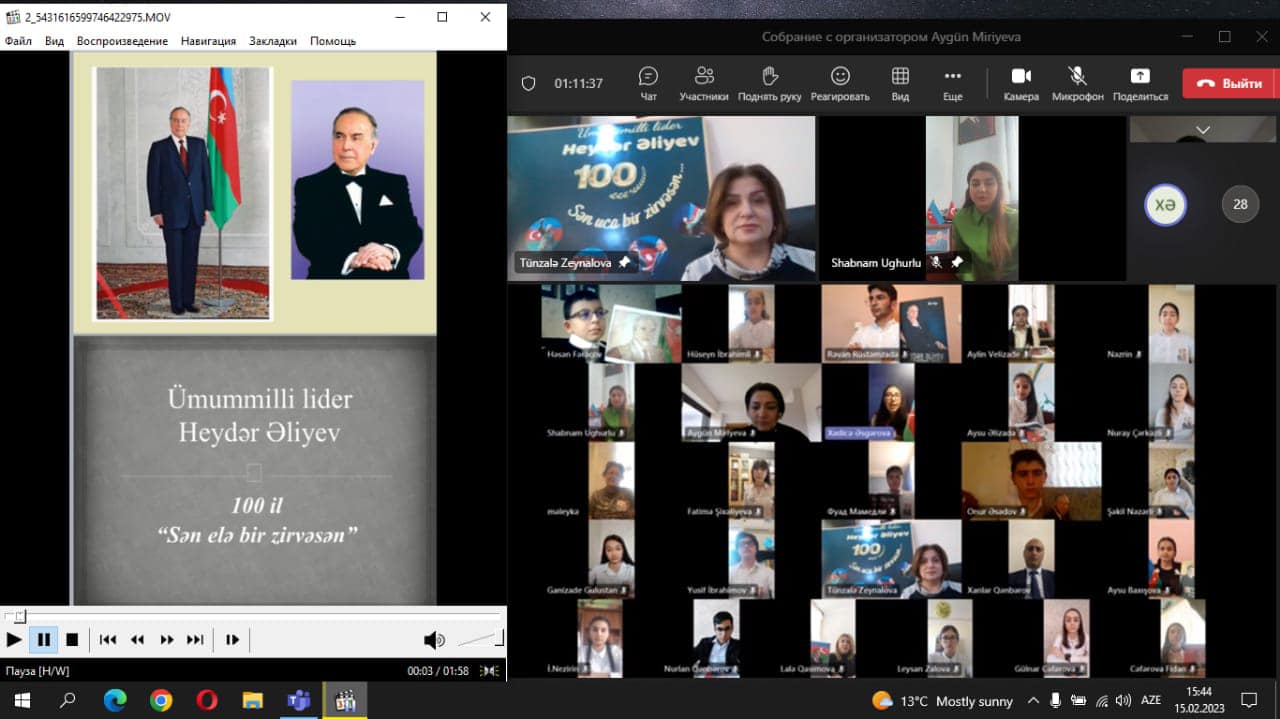The height and width of the screenshot is (719, 1280).
Task: Open the Помощь menu
Action: pyautogui.click(x=333, y=41)
